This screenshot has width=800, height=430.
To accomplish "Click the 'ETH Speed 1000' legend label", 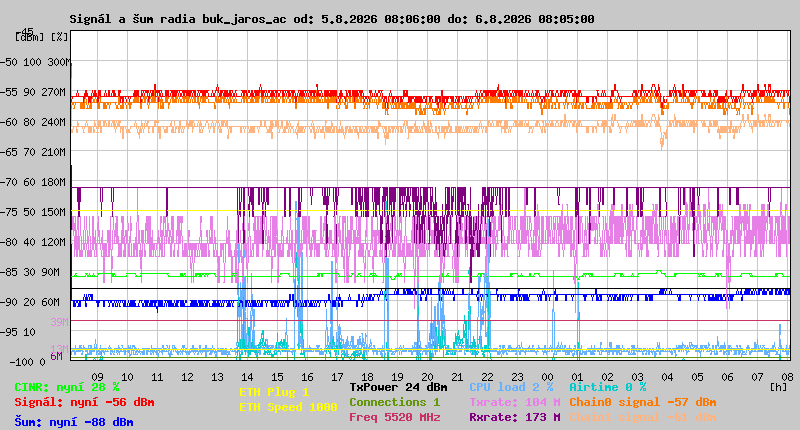I will tap(288, 407).
